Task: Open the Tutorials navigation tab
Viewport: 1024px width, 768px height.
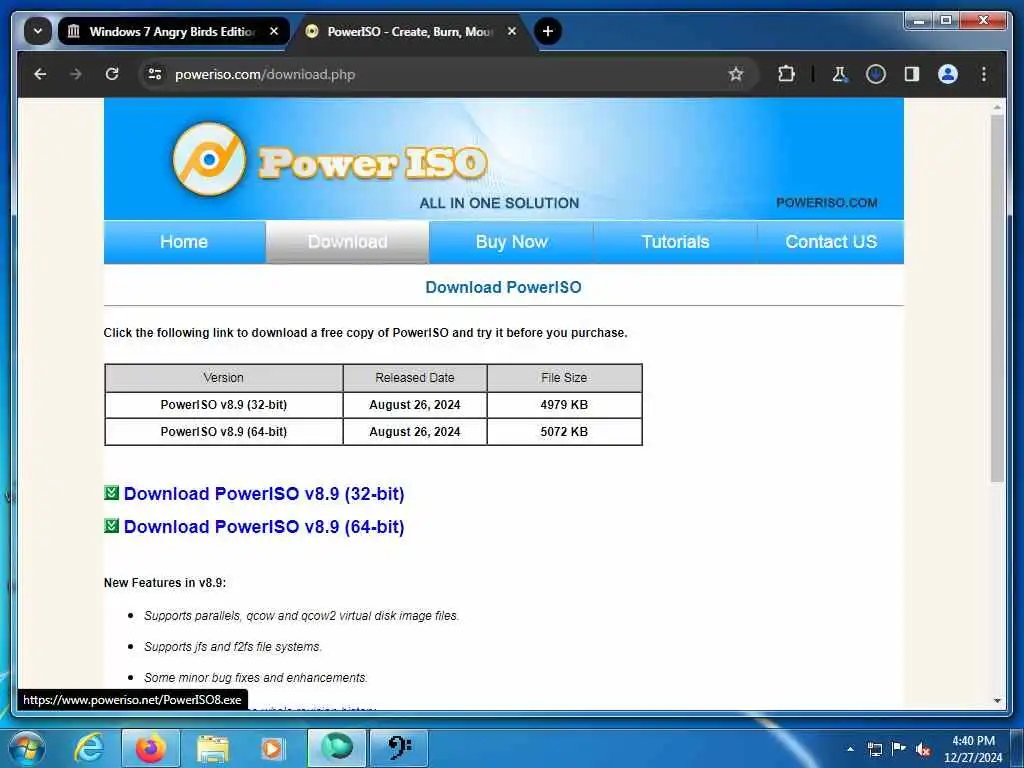Action: click(675, 242)
